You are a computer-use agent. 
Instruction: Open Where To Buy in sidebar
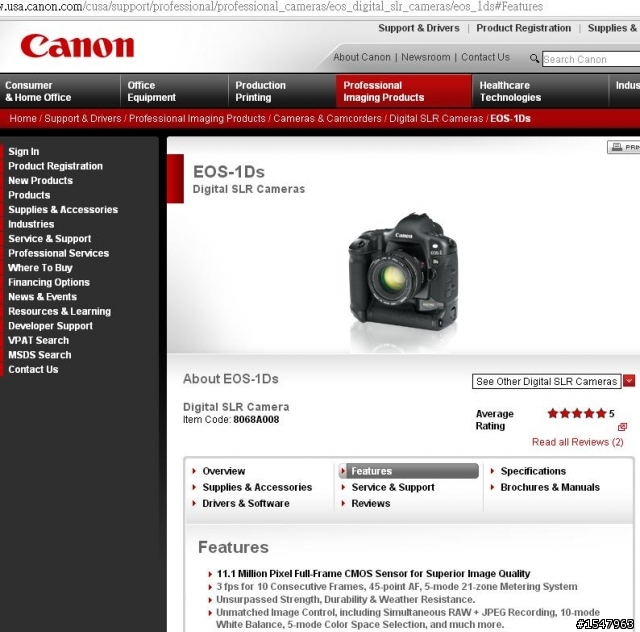click(x=40, y=268)
